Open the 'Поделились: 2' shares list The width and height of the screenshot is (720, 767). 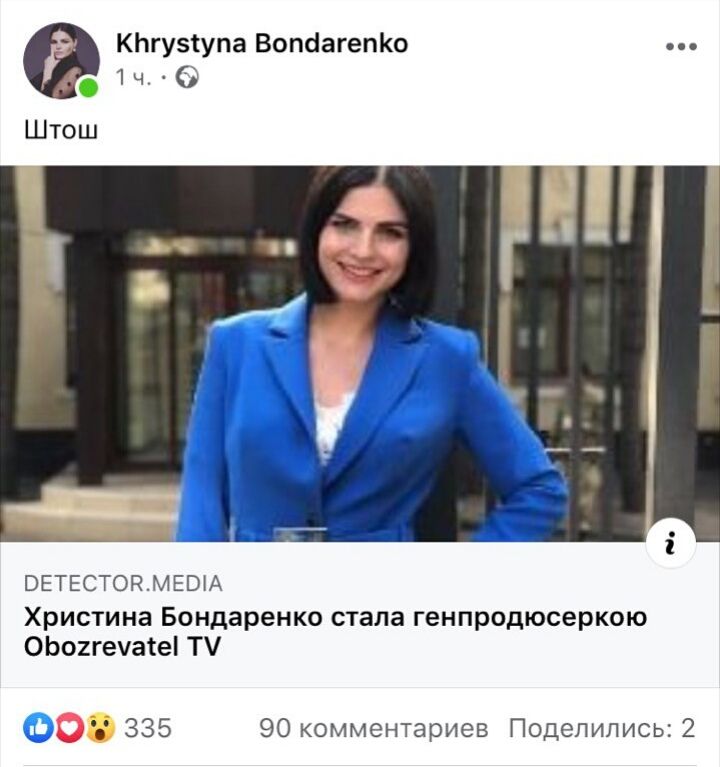click(602, 728)
